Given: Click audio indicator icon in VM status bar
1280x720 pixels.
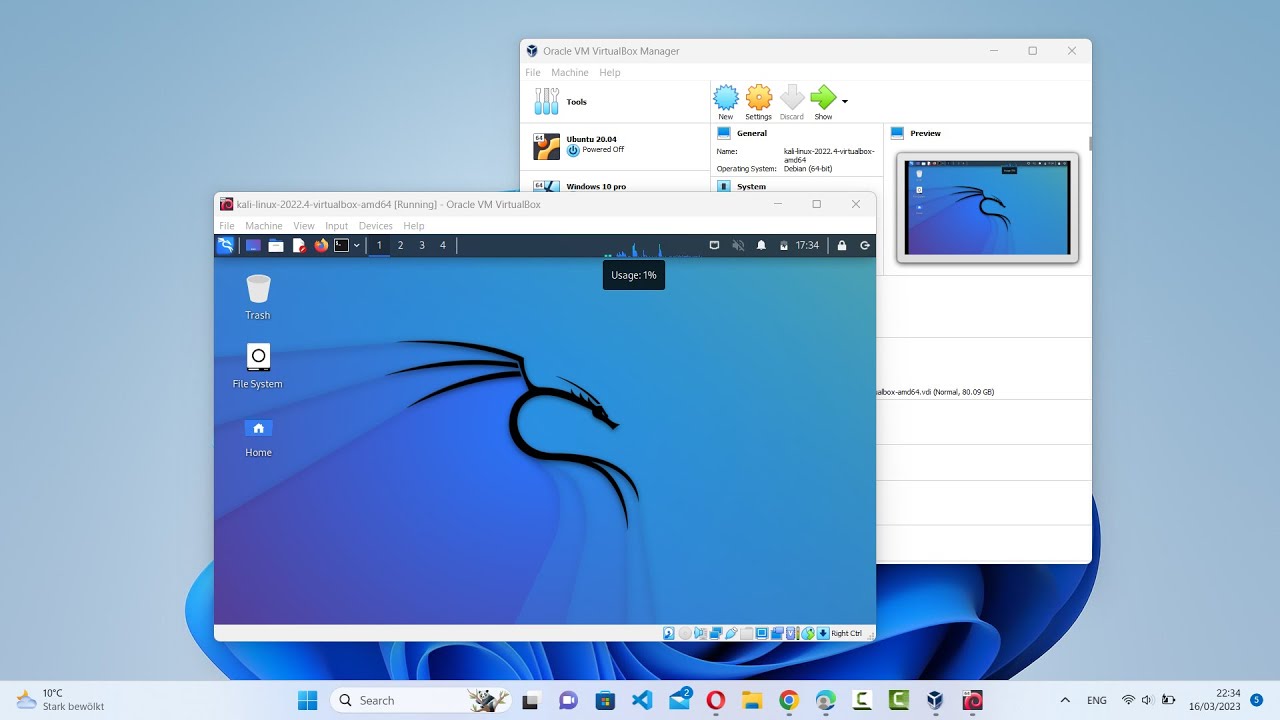Looking at the screenshot, I should tap(700, 633).
